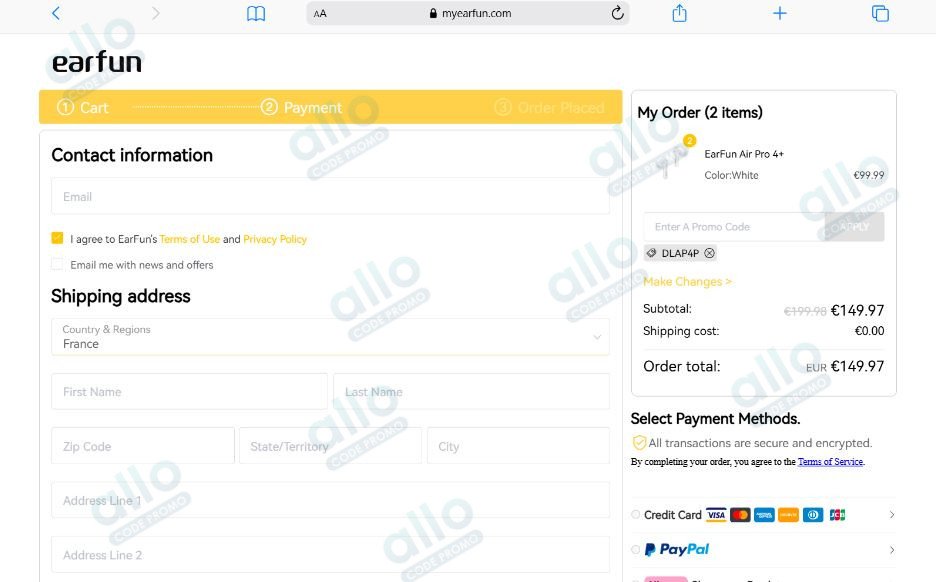Focus the Enter A Promo Code field

tap(734, 227)
